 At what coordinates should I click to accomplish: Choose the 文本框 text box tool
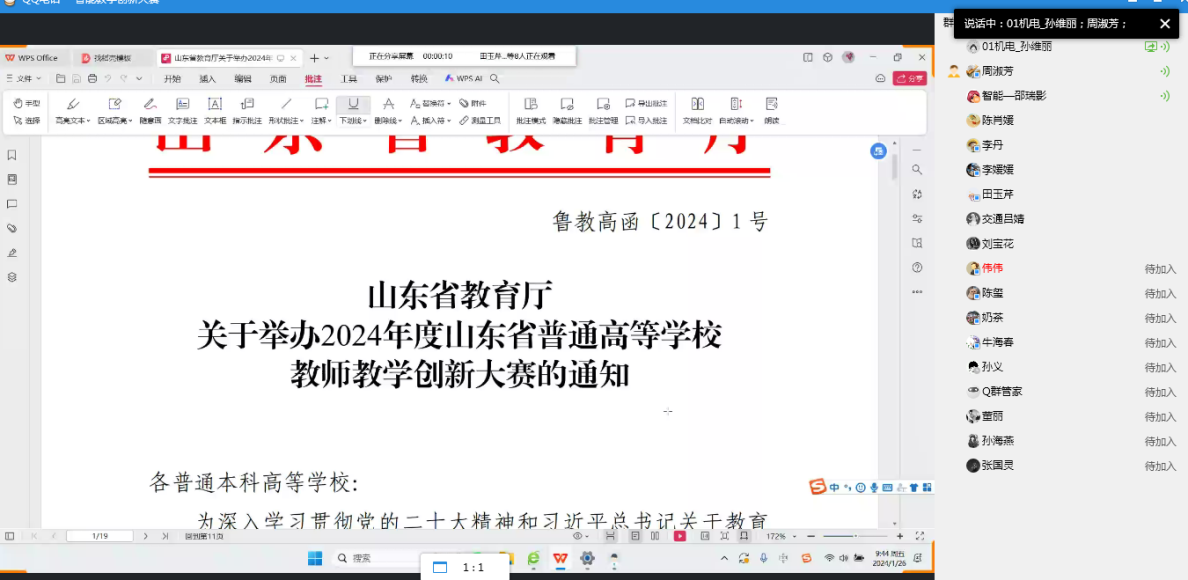pyautogui.click(x=215, y=109)
